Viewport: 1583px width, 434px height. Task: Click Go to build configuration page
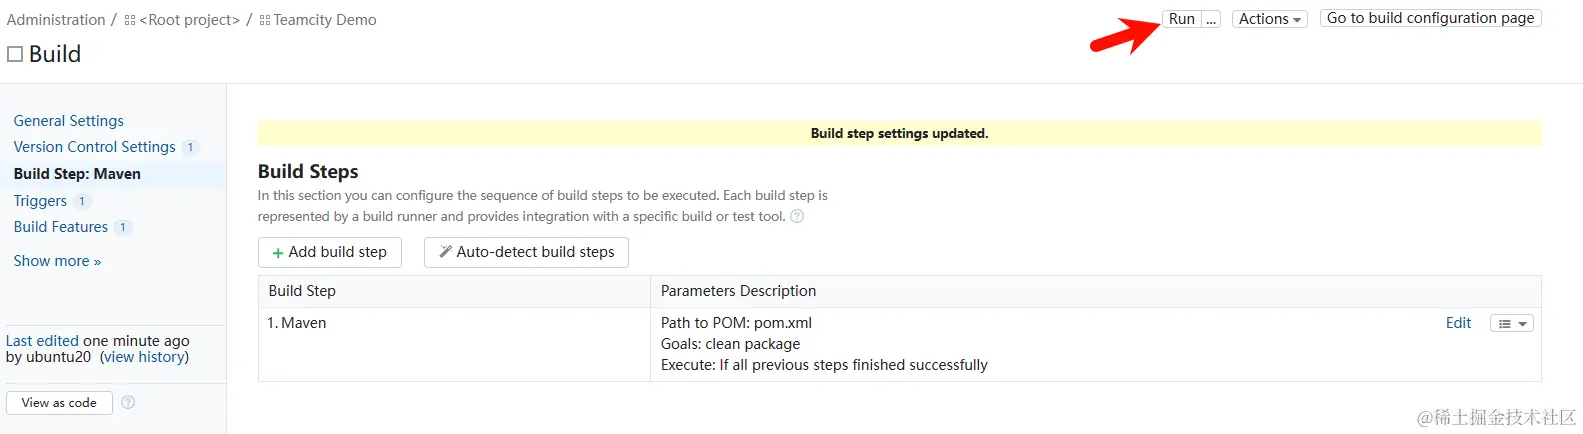[x=1430, y=18]
